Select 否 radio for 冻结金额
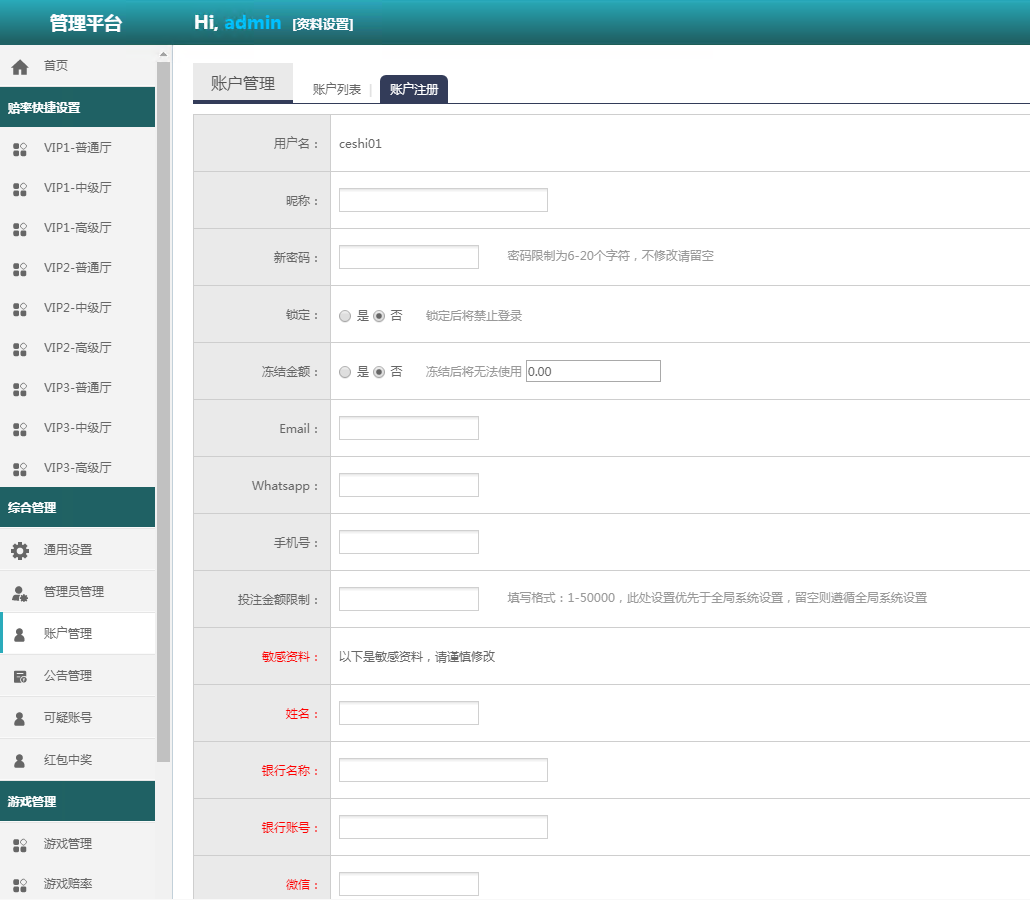Screen dimensions: 1030x900 coord(379,372)
